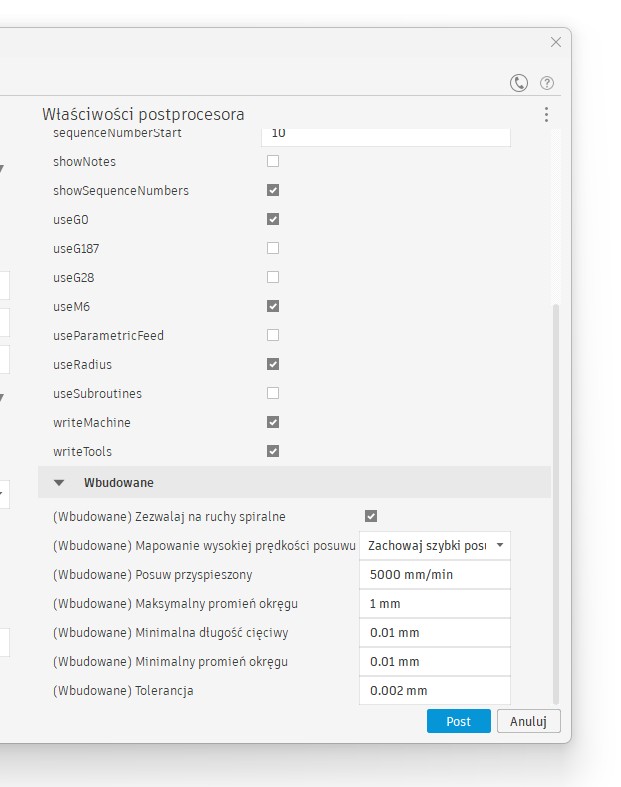Image resolution: width=621 pixels, height=787 pixels.
Task: Click the properties list vertical scrollbar
Action: tap(556, 504)
